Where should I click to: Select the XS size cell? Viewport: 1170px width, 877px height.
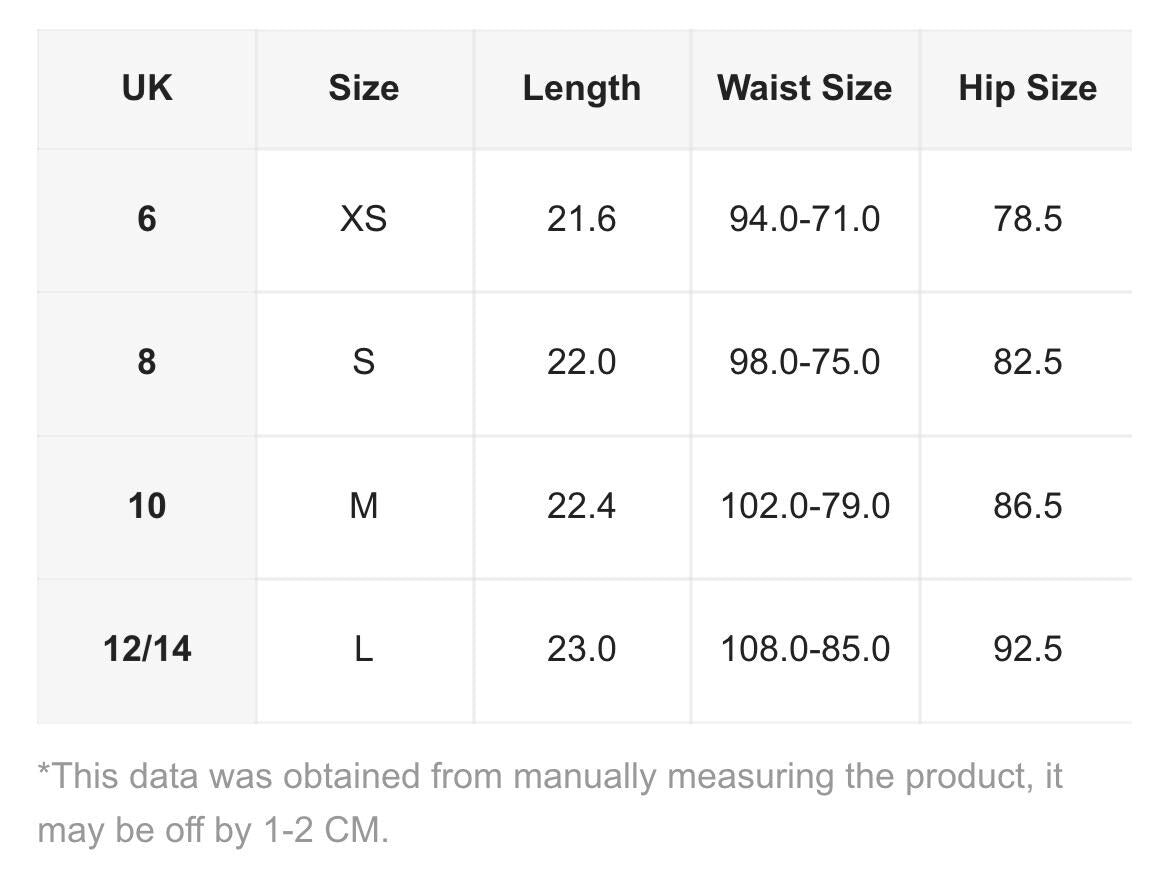363,218
